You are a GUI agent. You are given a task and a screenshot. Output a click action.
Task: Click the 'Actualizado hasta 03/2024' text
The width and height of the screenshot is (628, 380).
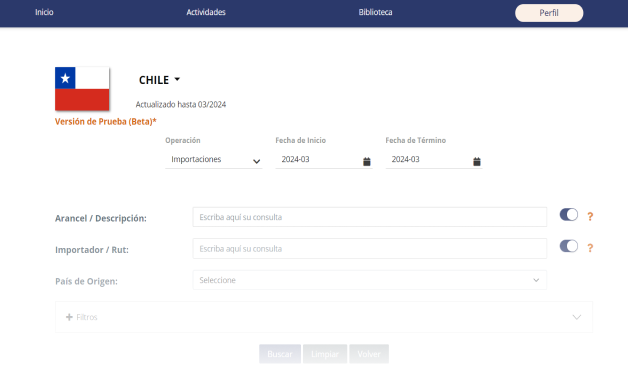181,105
